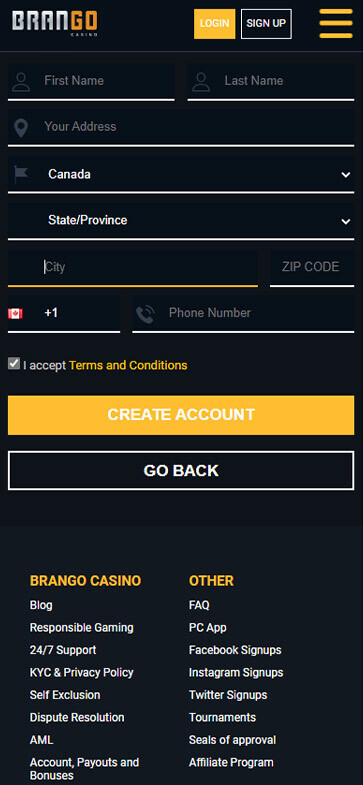Visit the Responsible Gaming footer link
Image resolution: width=363 pixels, height=785 pixels.
tap(82, 627)
